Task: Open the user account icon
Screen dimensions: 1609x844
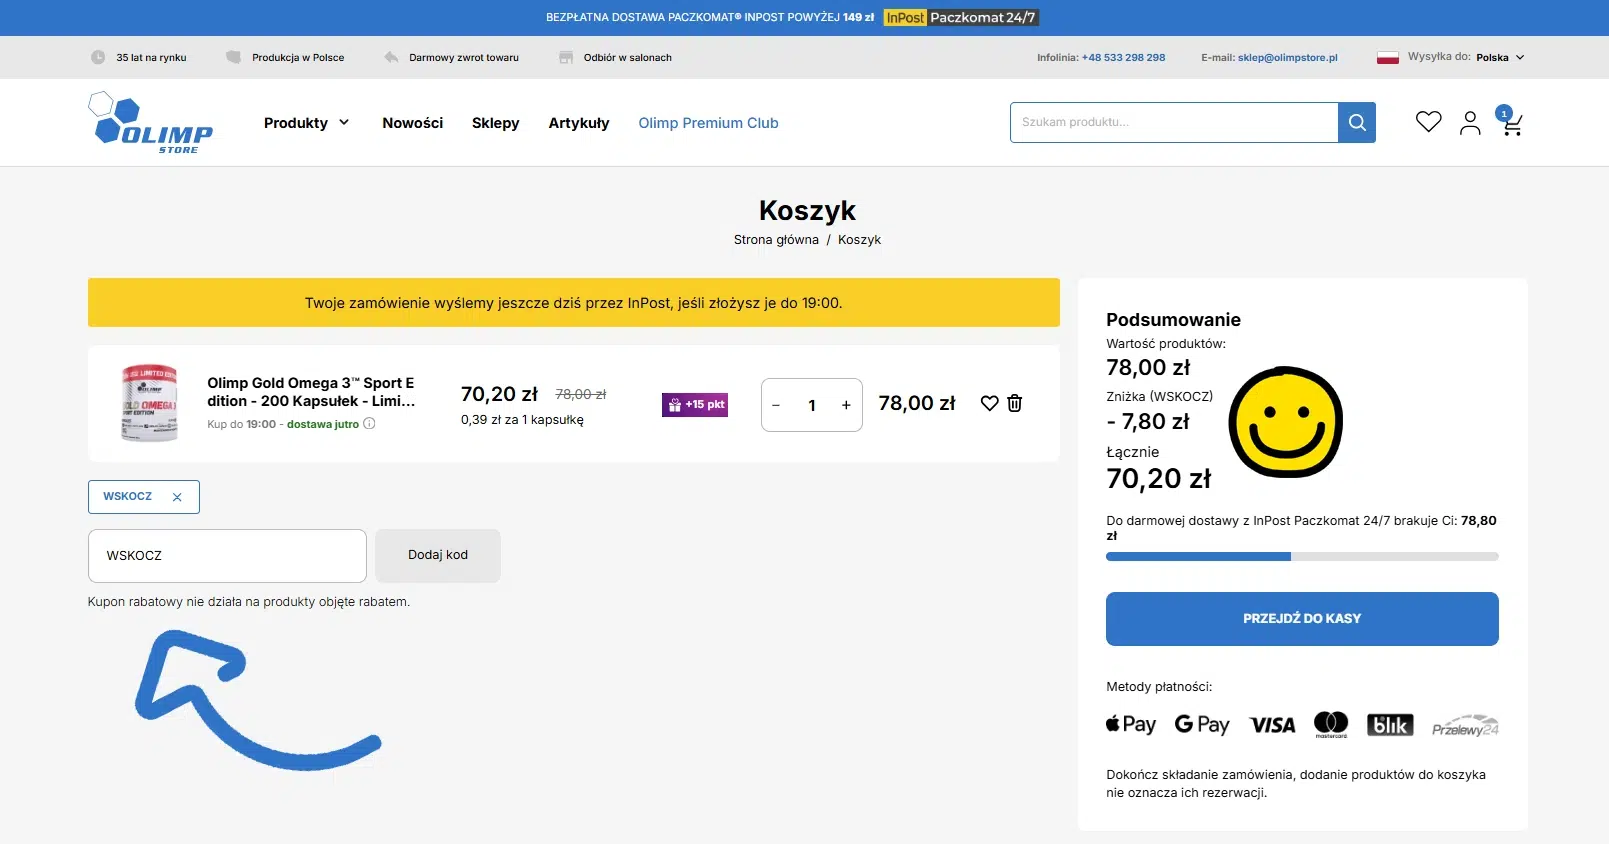Action: tap(1470, 123)
